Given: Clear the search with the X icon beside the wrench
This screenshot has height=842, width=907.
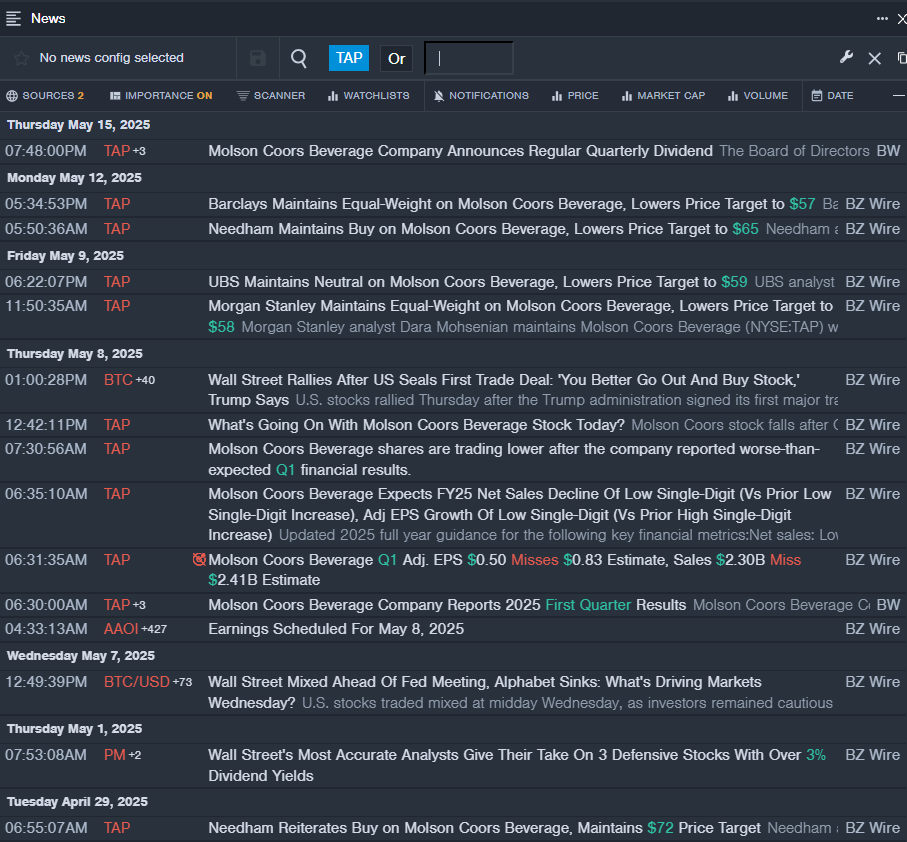Looking at the screenshot, I should [875, 58].
